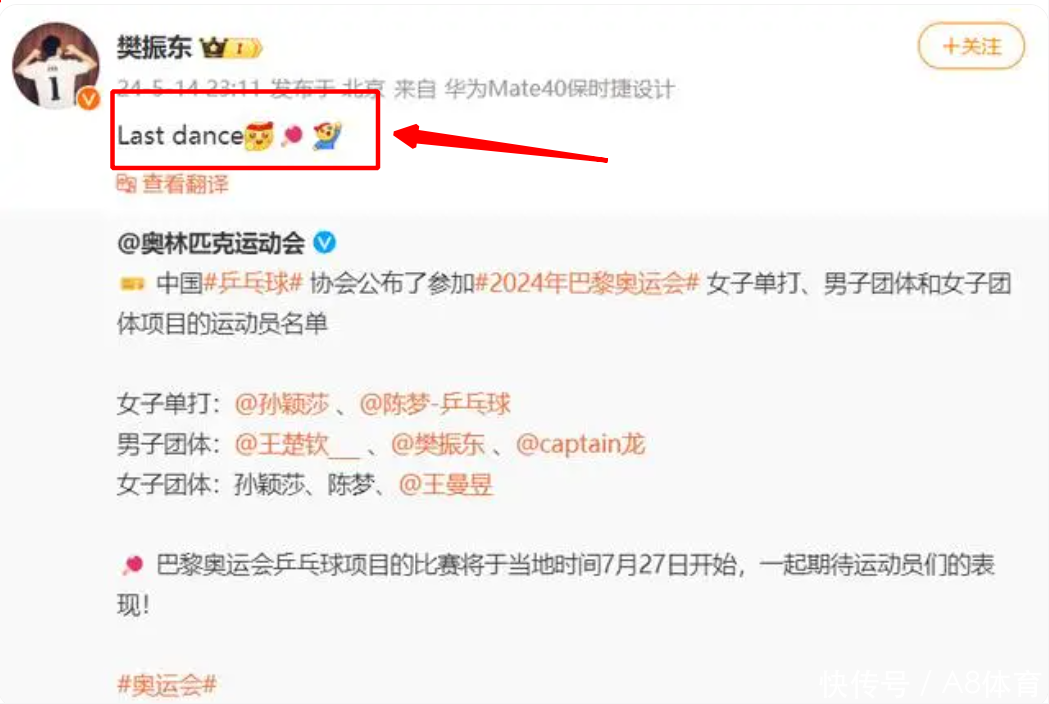Click the Last dance post text
The height and width of the screenshot is (704, 1049).
coord(180,135)
